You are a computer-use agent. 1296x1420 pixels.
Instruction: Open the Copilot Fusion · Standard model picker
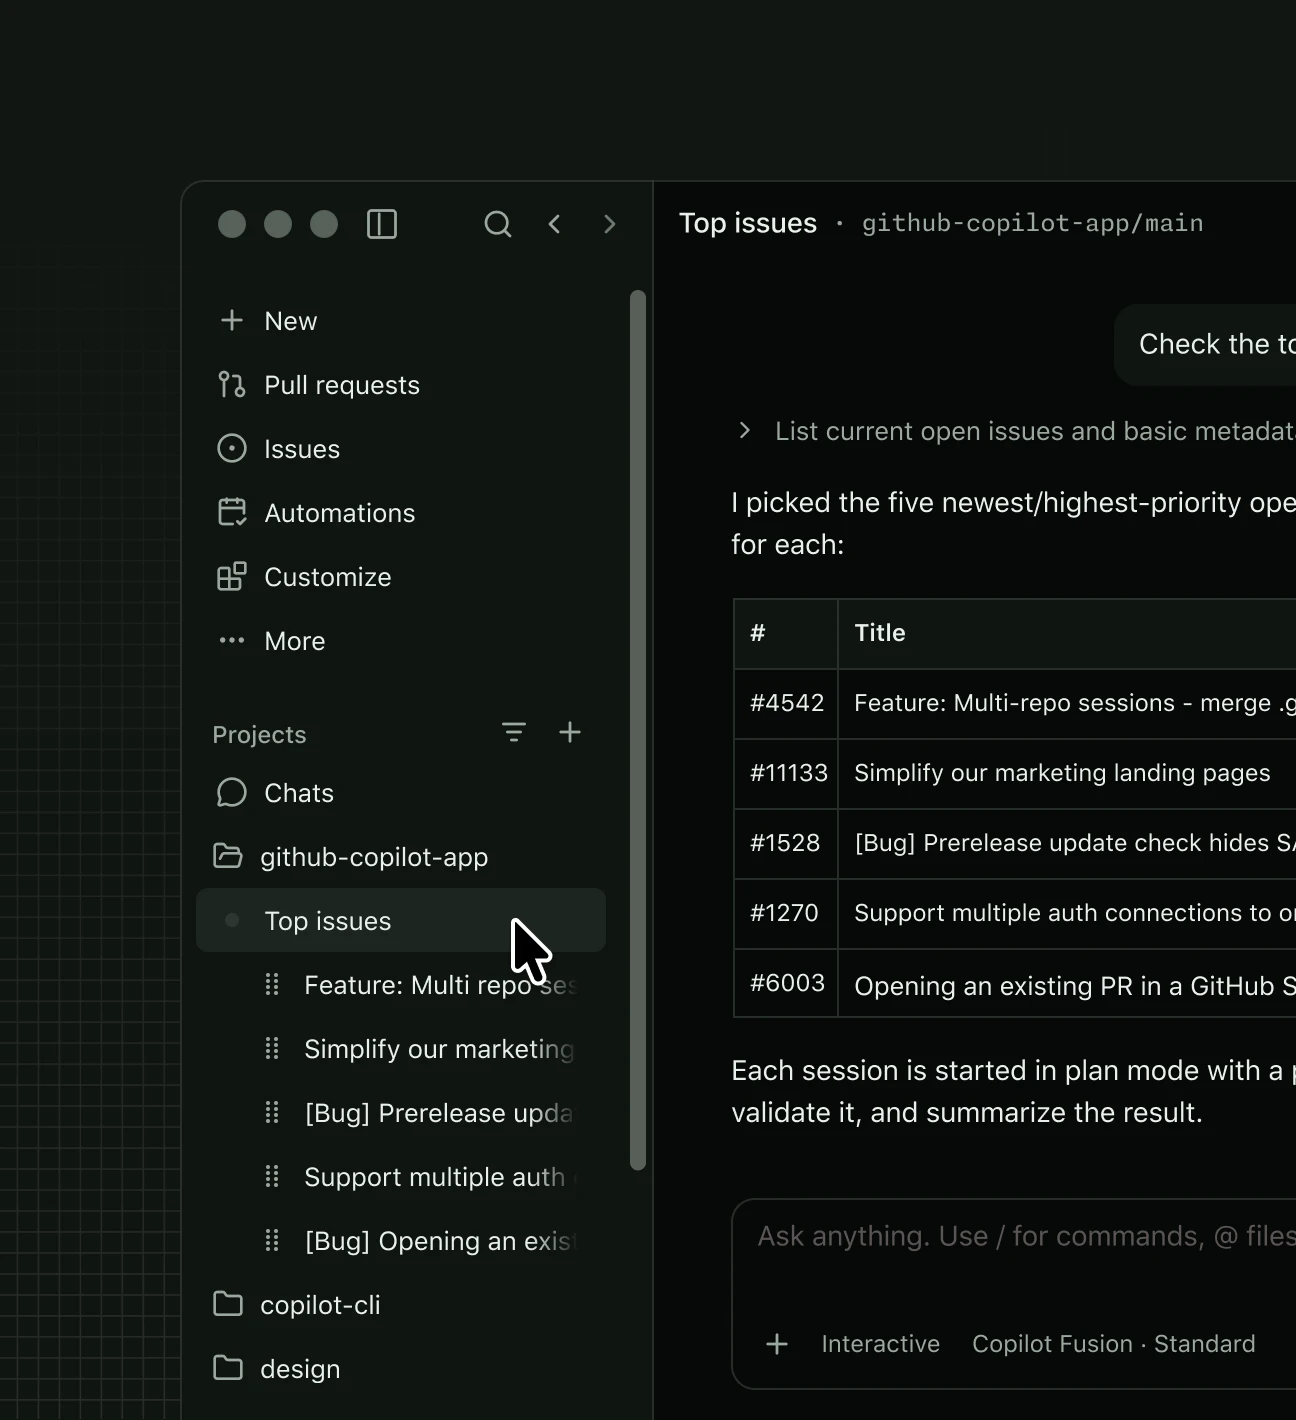tap(1113, 1344)
